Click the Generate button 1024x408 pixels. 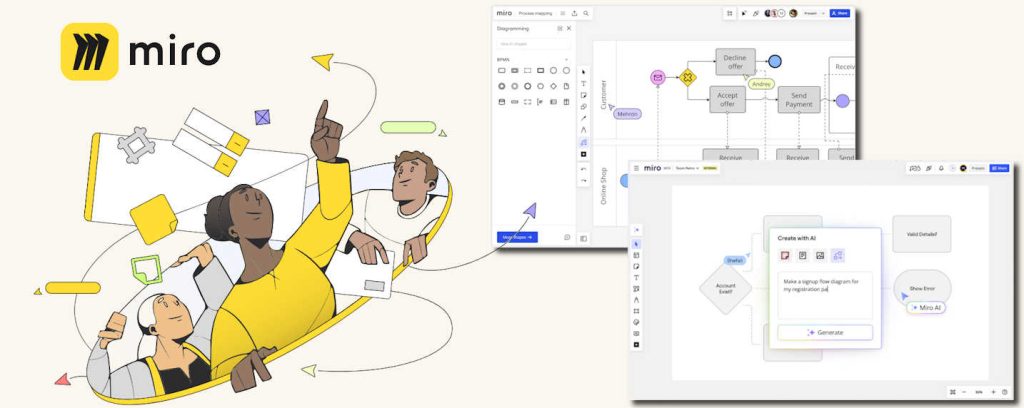pyautogui.click(x=825, y=332)
